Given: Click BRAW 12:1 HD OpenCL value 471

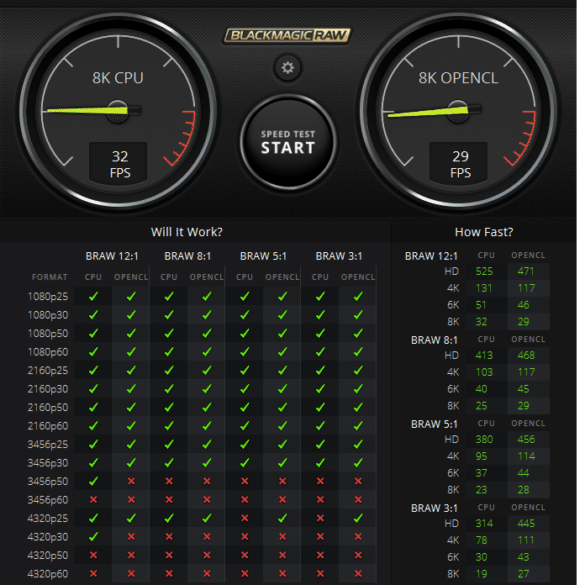Looking at the screenshot, I should coord(526,271).
